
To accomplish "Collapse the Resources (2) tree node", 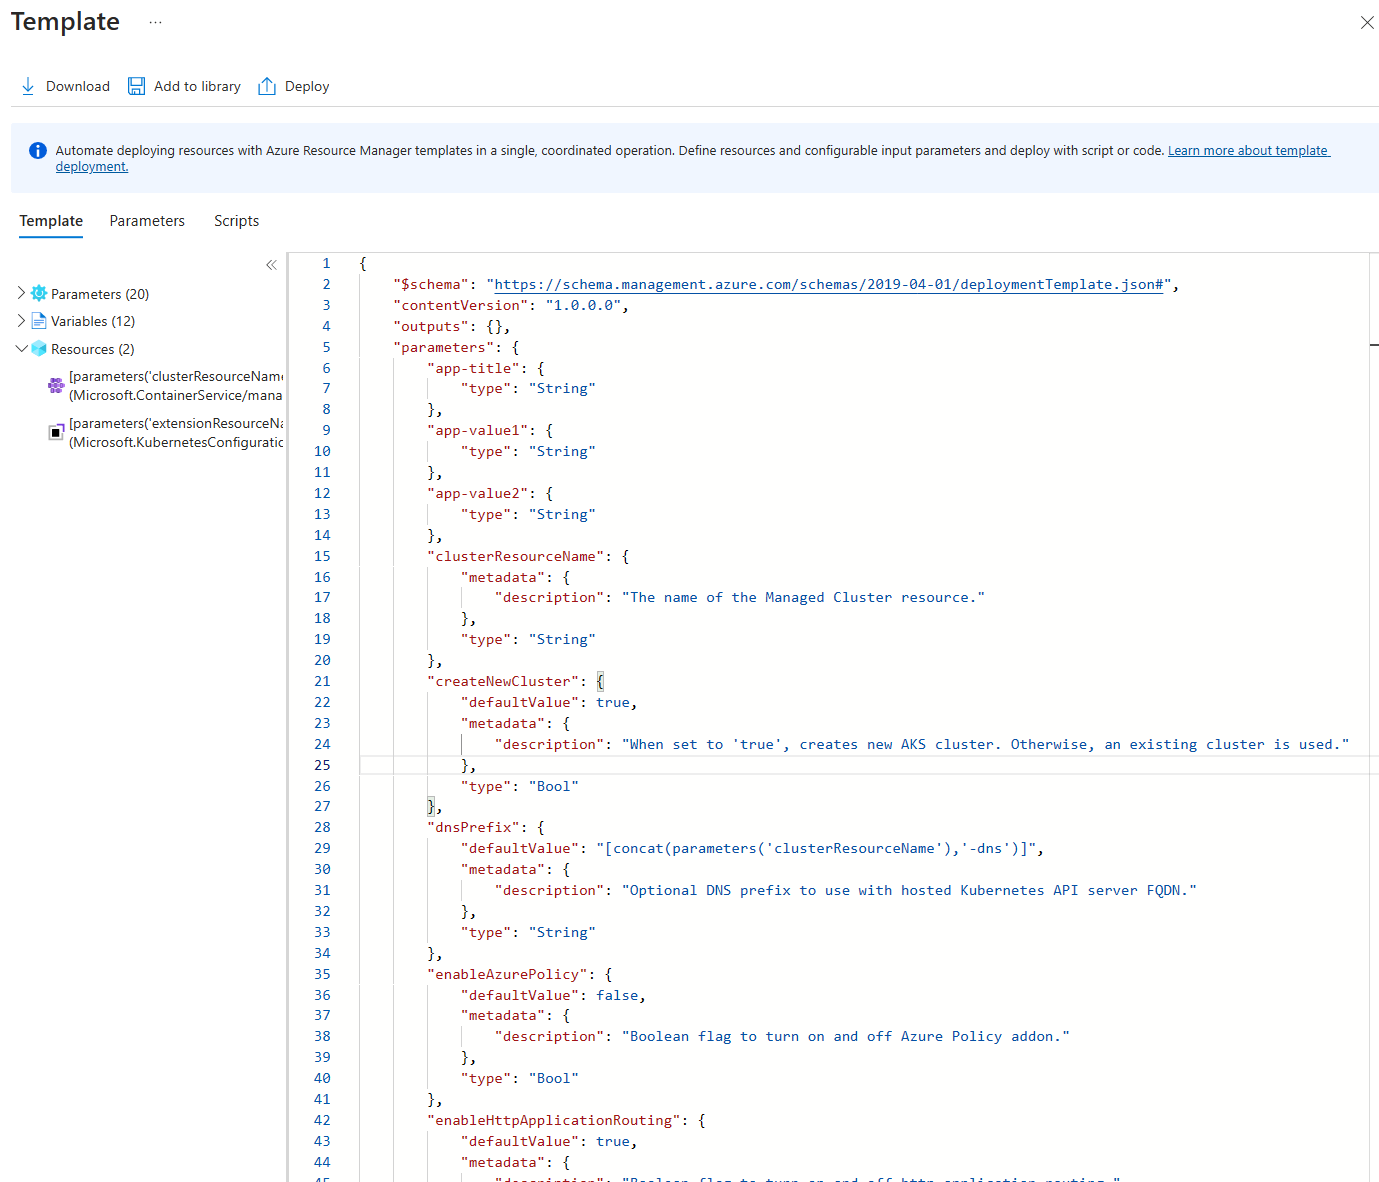I will (21, 349).
